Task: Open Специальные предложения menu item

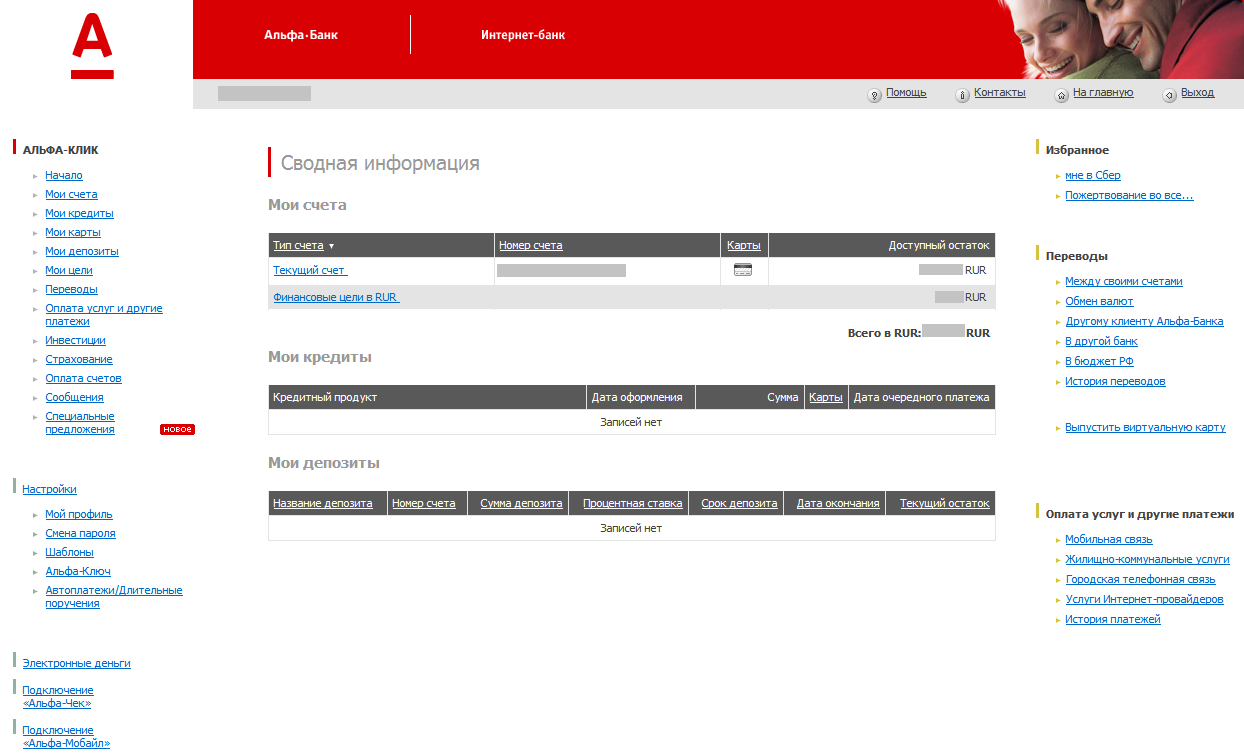Action: click(80, 423)
